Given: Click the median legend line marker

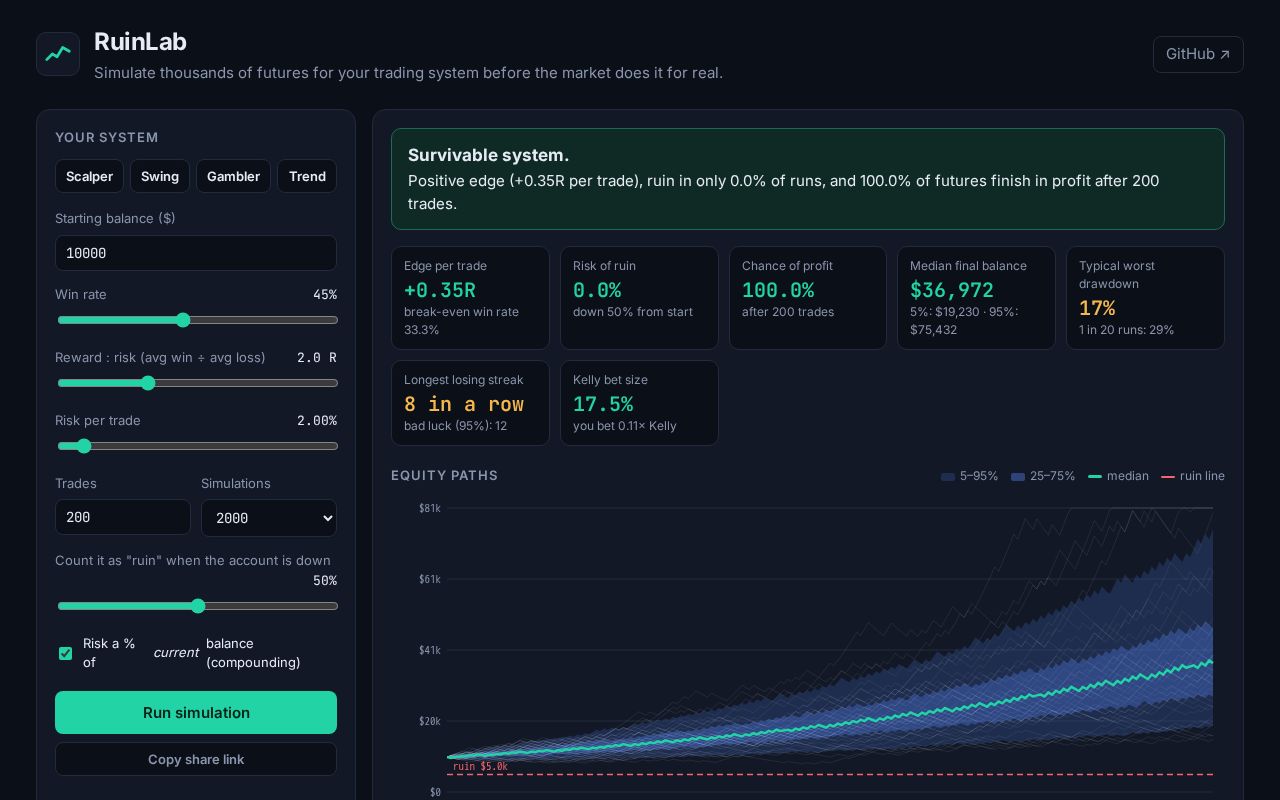Looking at the screenshot, I should tap(1095, 477).
